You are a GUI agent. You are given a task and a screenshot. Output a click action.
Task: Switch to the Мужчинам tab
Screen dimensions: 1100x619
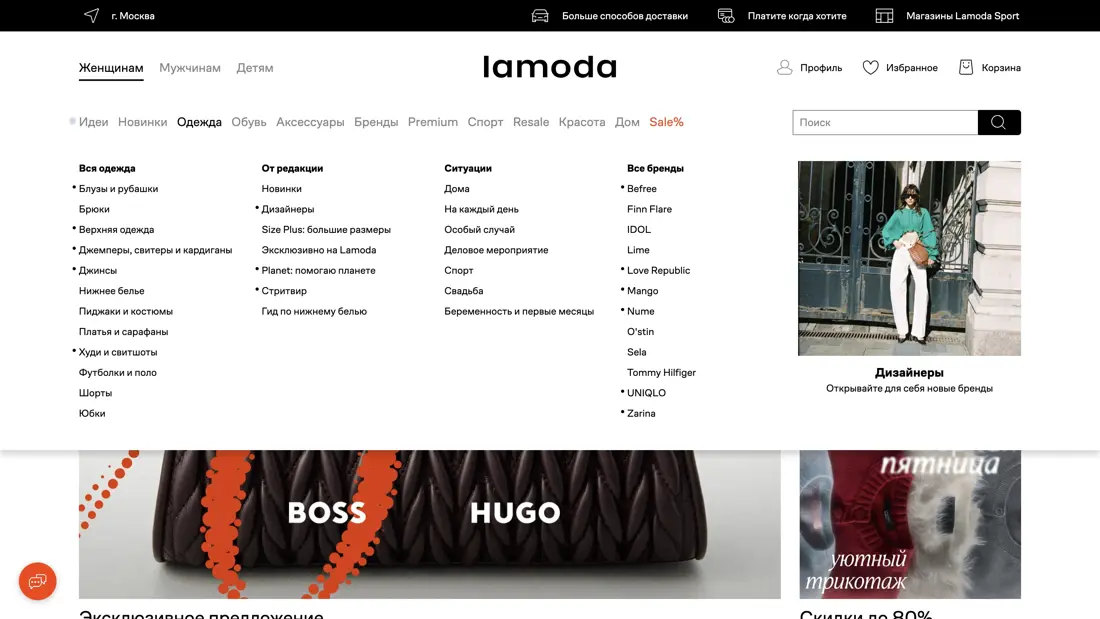tap(192, 67)
